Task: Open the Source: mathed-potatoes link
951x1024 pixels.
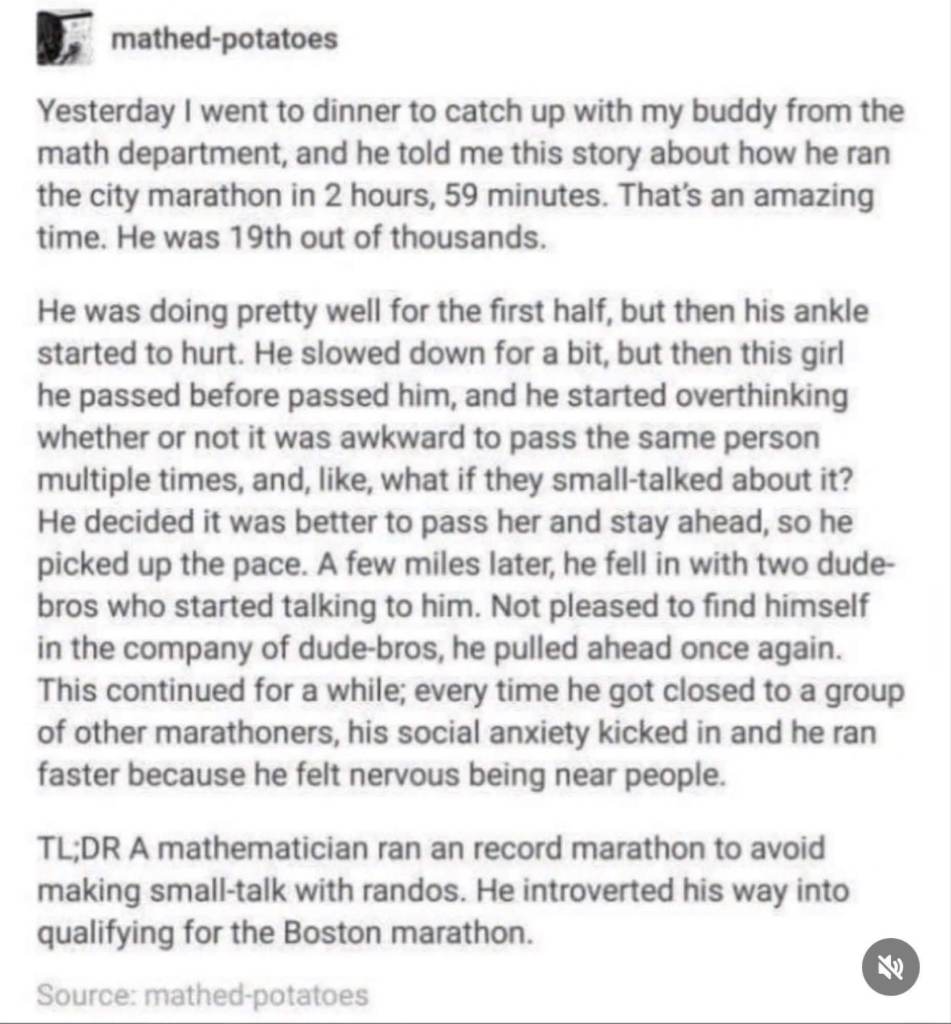Action: [202, 995]
